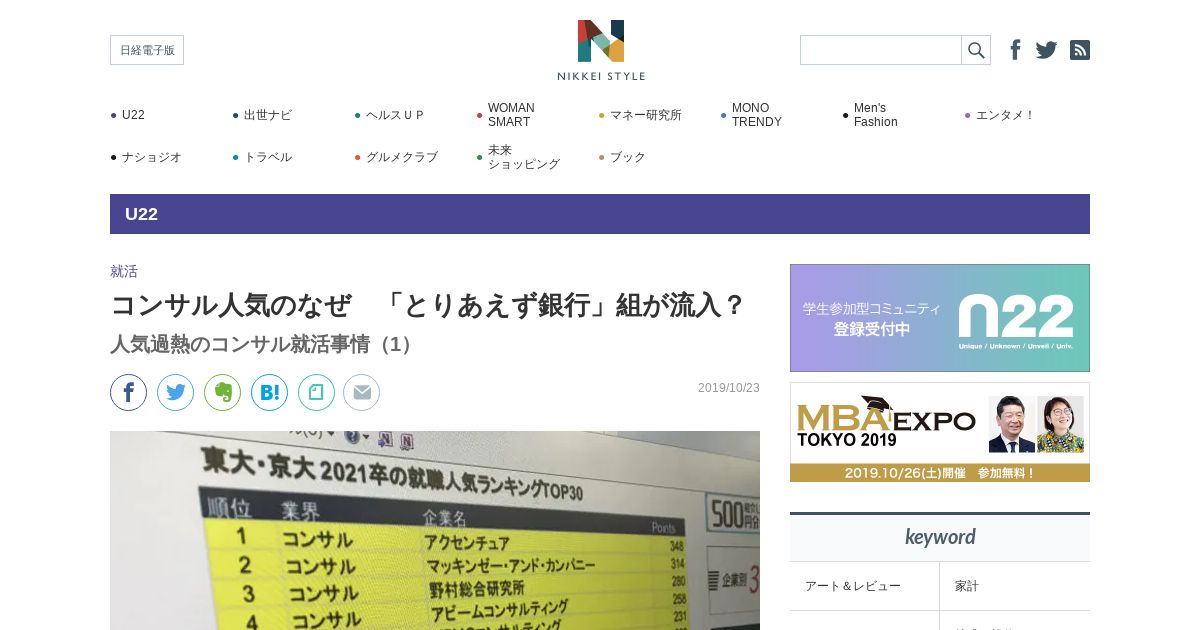Viewport: 1200px width, 630px height.
Task: Go to 未来ショッピング navigation item
Action: 523,157
